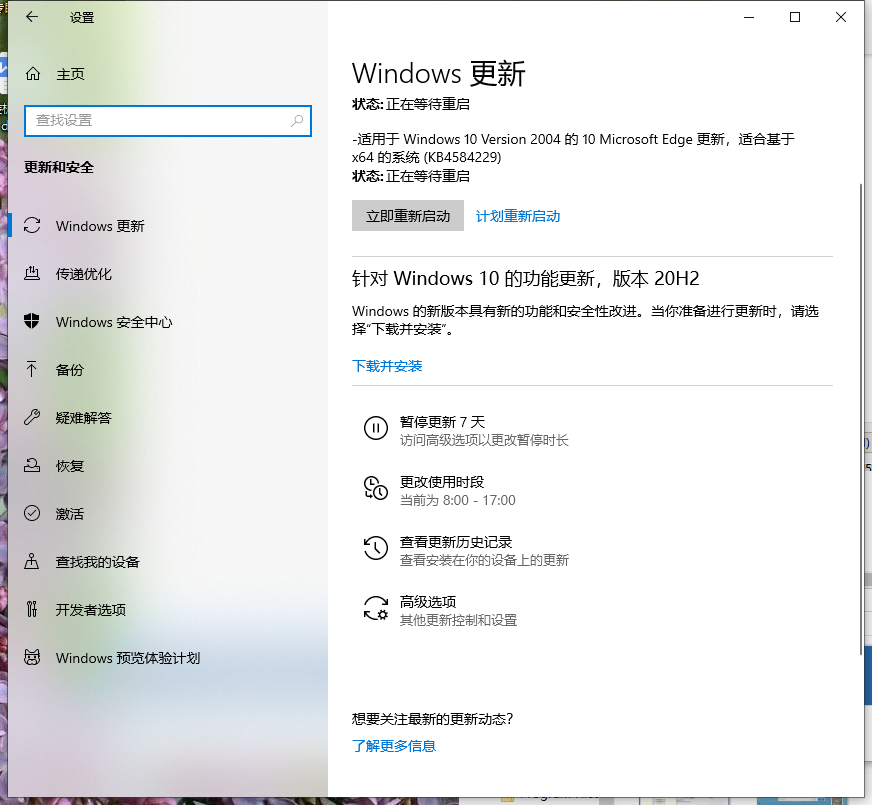This screenshot has height=805, width=872.
Task: Open the Windows 更新 sidebar section
Action: (100, 226)
